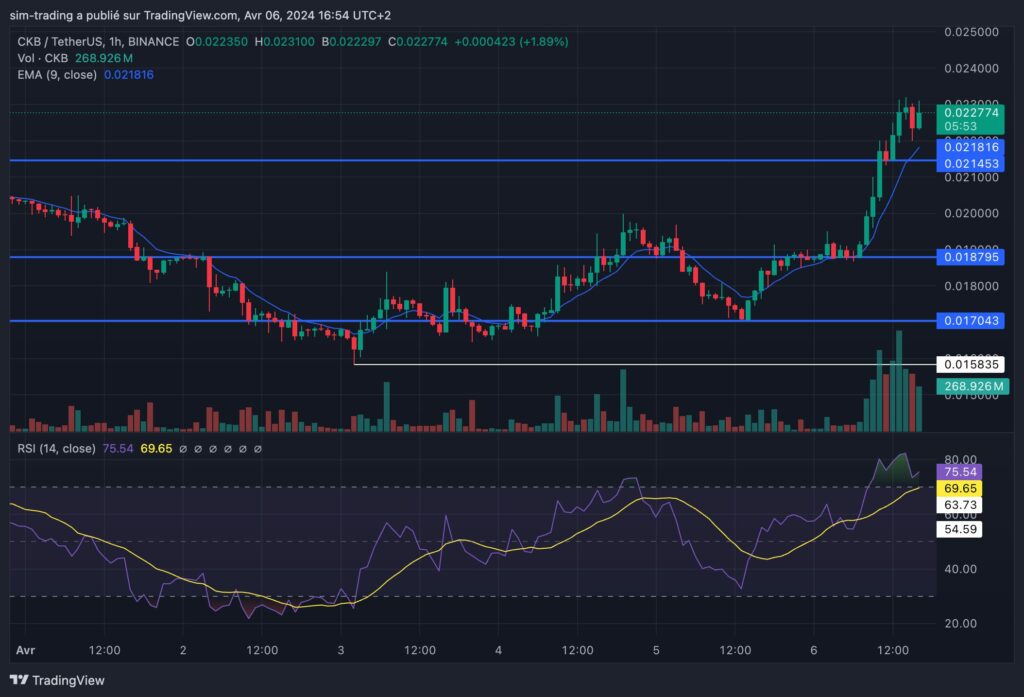Click the purple RSI axis label 75.54

(x=959, y=472)
